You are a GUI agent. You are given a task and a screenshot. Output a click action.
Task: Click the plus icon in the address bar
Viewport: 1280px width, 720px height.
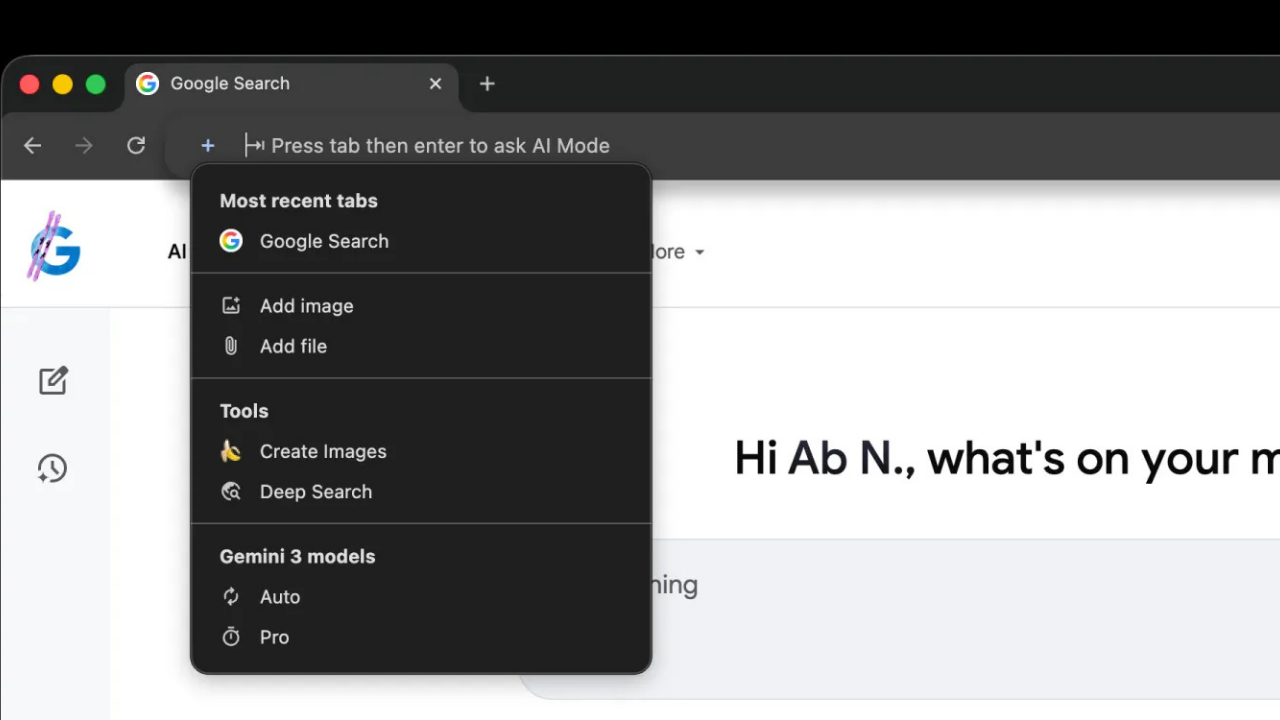click(x=207, y=146)
